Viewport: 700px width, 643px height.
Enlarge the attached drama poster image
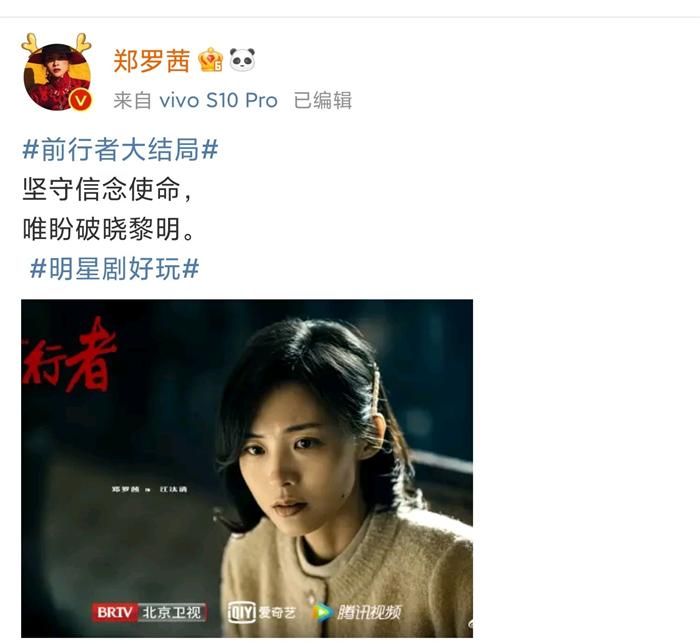pos(247,468)
